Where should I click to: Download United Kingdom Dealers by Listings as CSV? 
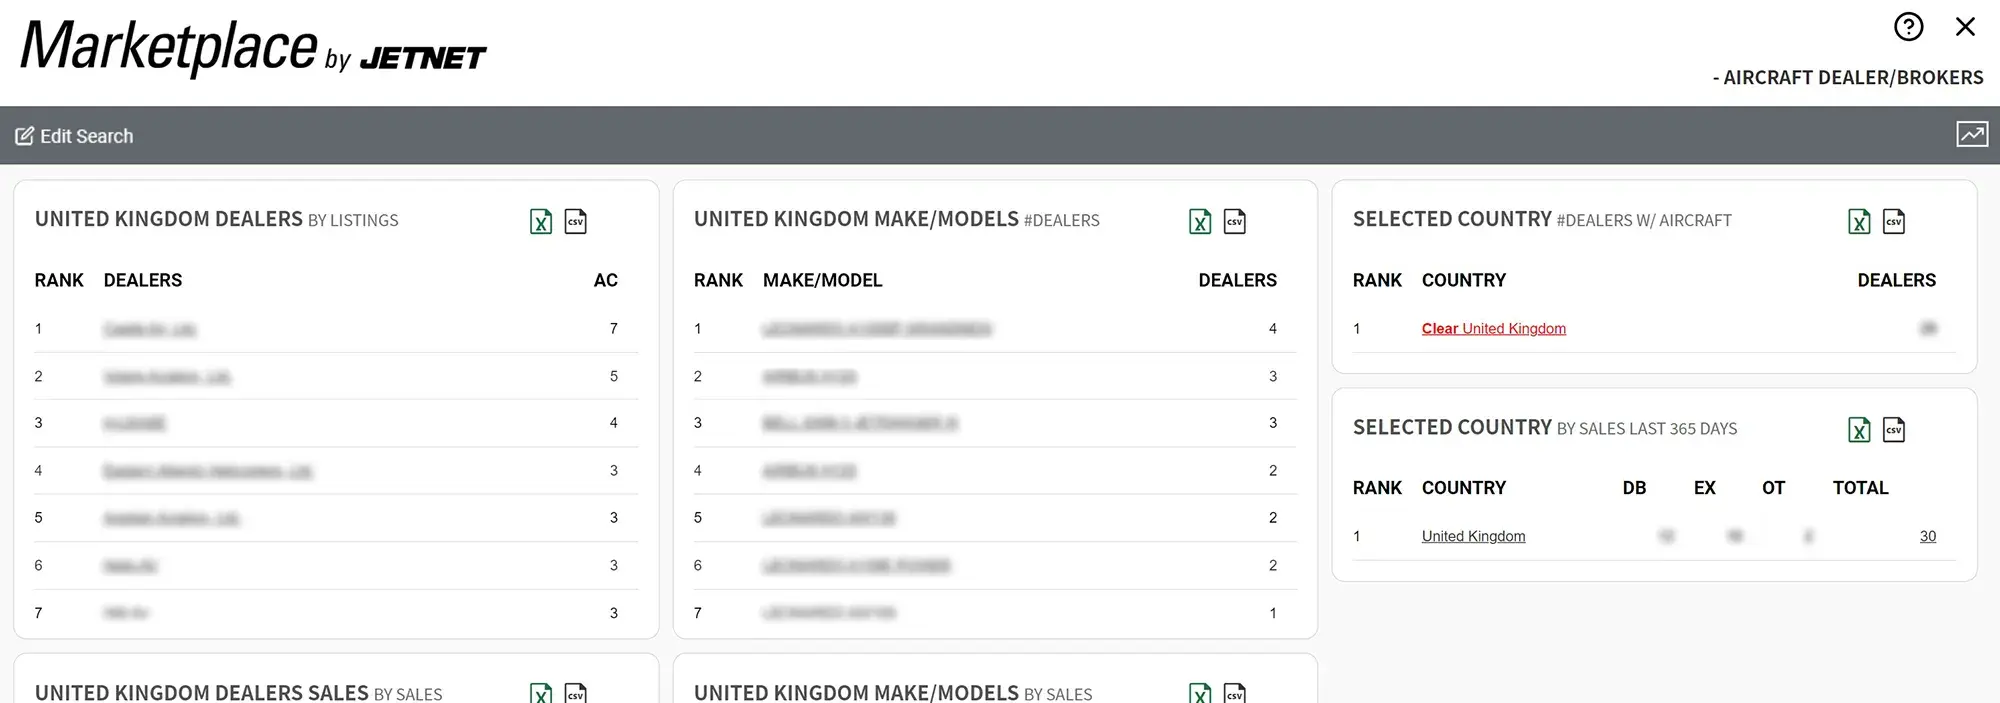[x=576, y=221]
